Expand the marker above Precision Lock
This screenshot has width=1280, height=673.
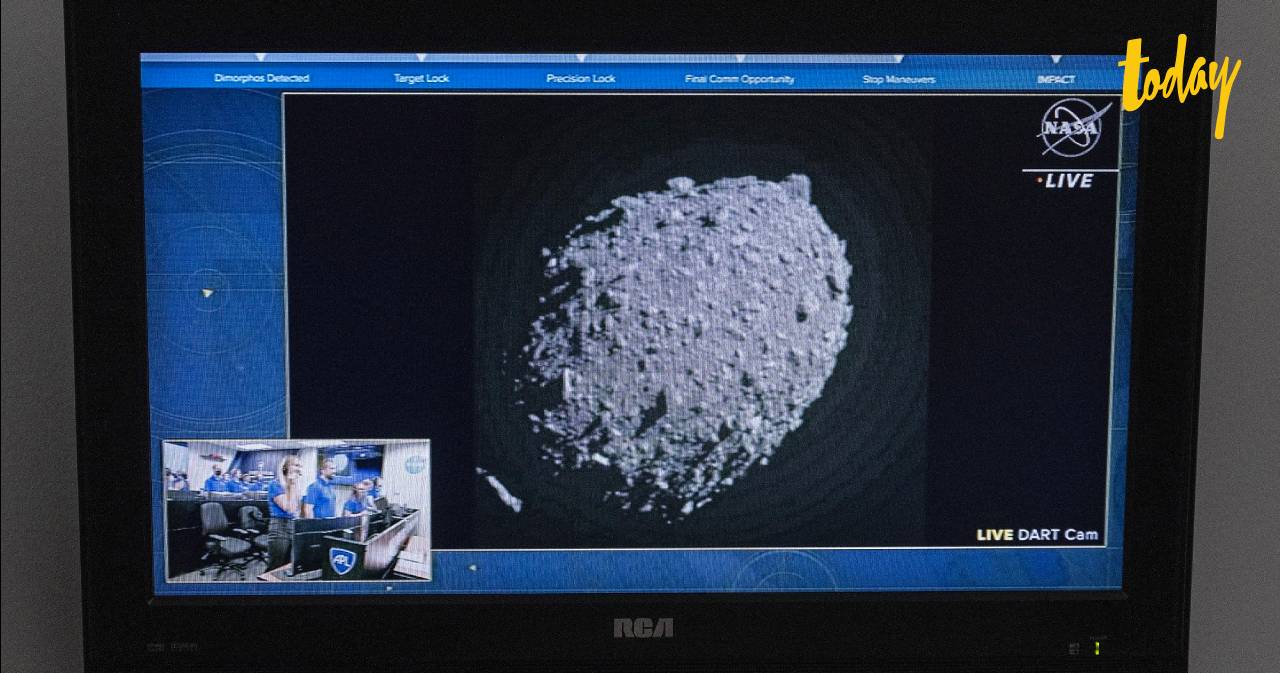580,59
